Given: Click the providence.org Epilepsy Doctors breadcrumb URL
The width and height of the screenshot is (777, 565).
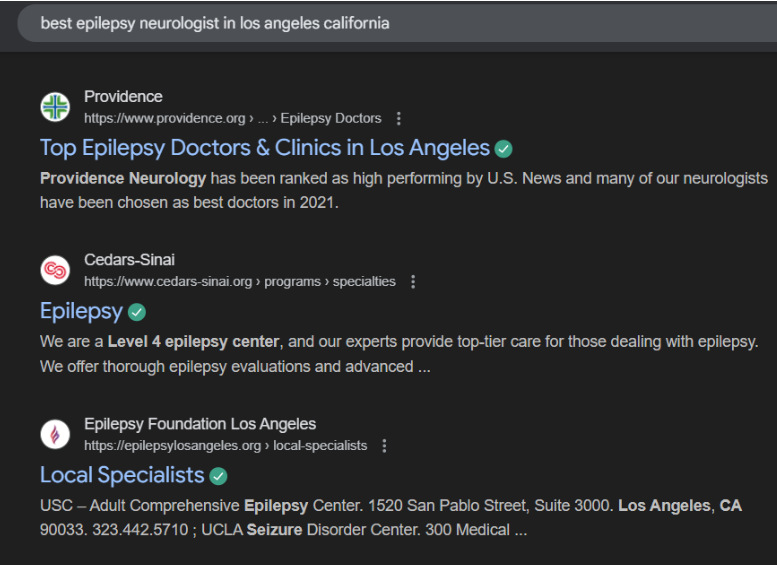Looking at the screenshot, I should point(232,118).
